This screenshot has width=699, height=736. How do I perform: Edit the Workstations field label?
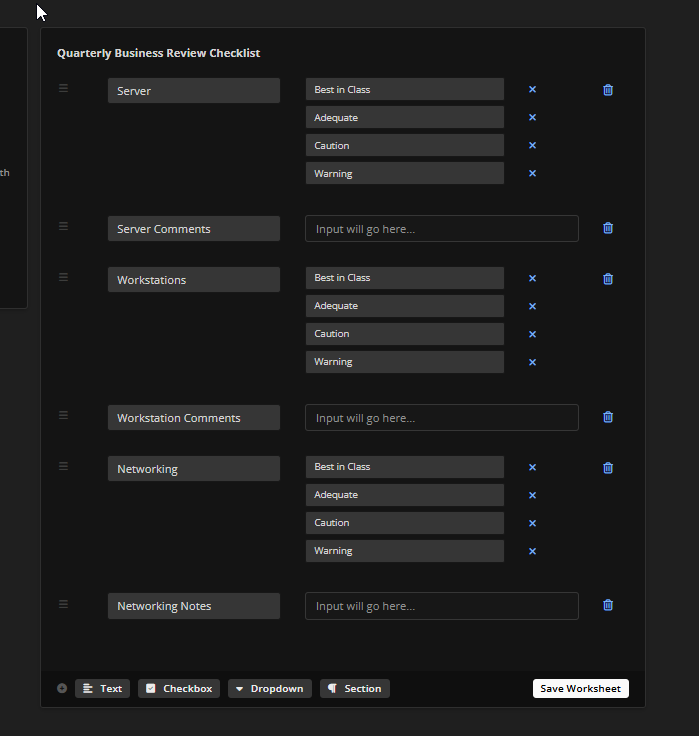tap(193, 280)
